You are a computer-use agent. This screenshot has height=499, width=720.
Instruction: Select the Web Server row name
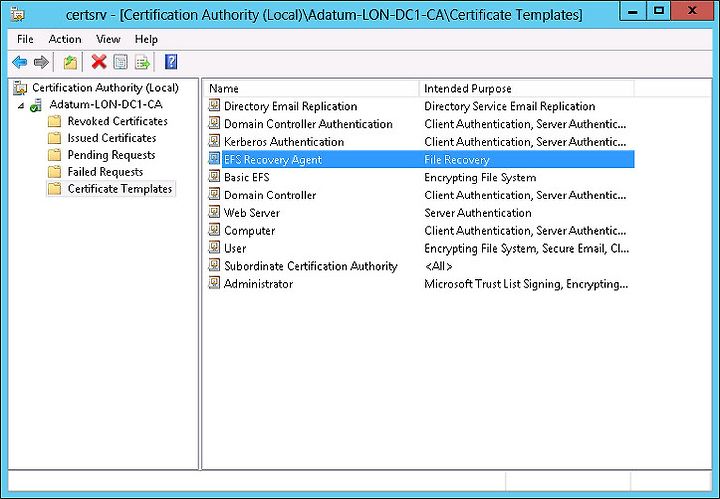[x=252, y=213]
